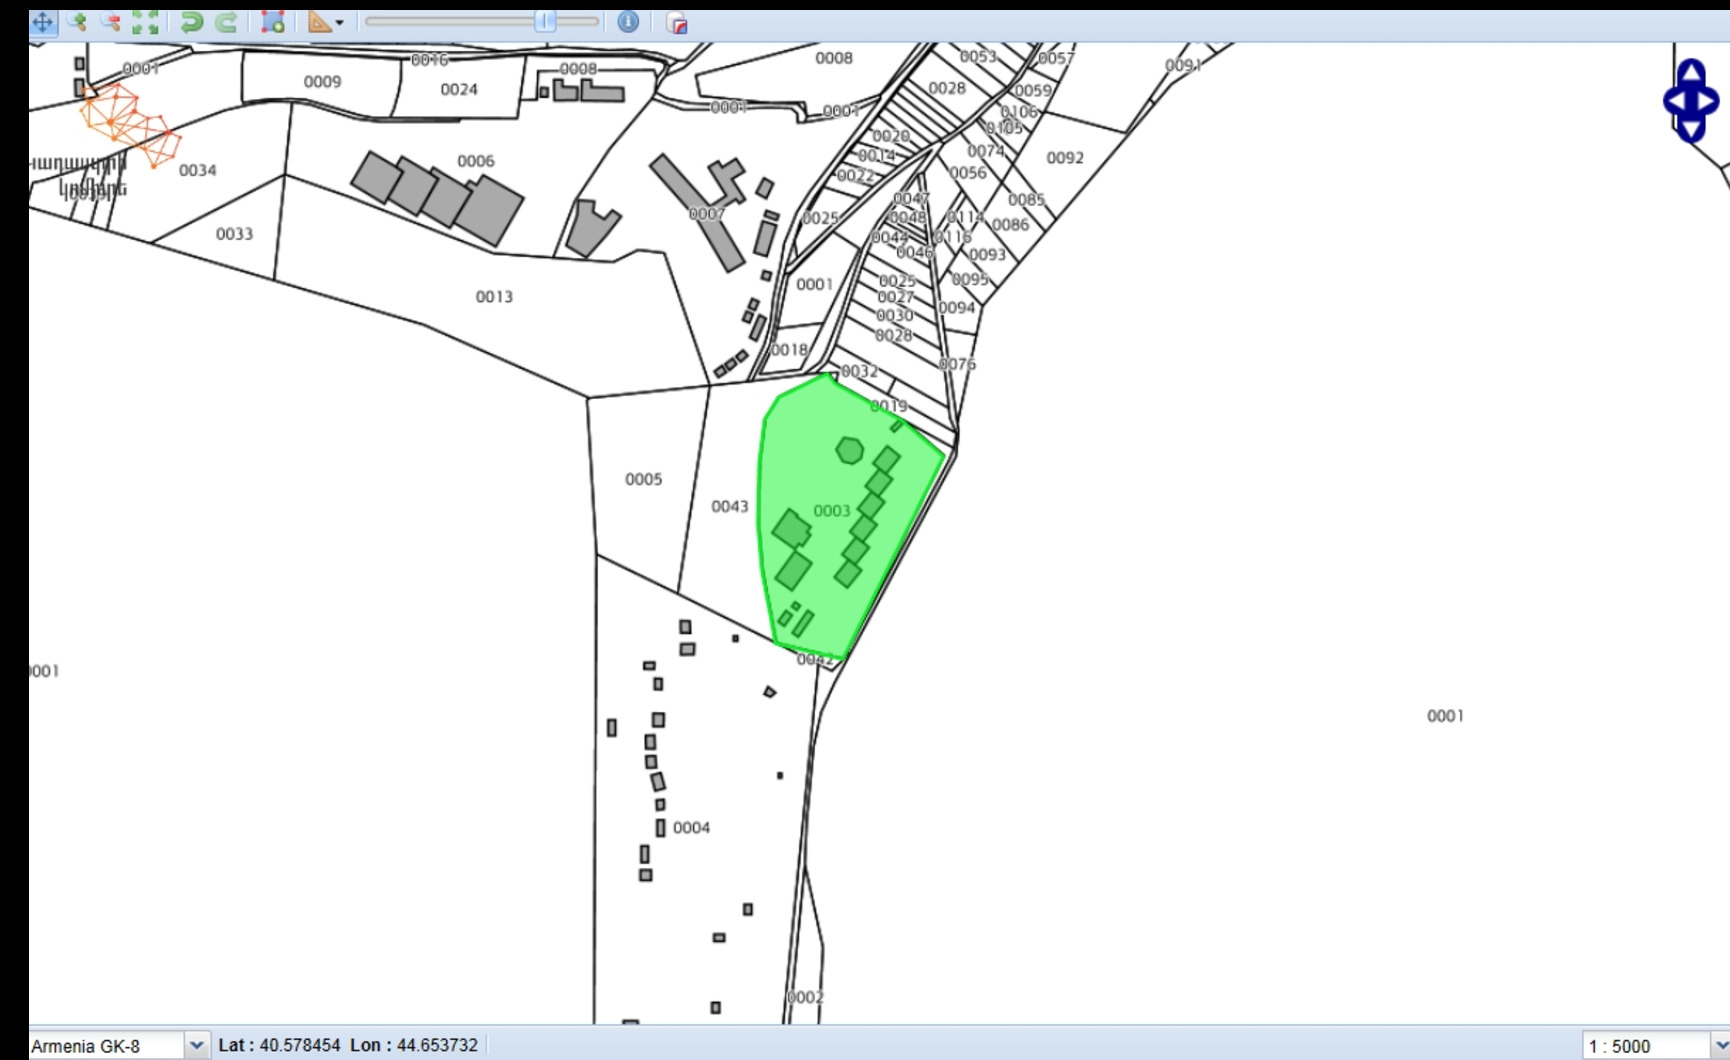Zoom to full map extent
1730x1060 pixels.
(x=145, y=22)
